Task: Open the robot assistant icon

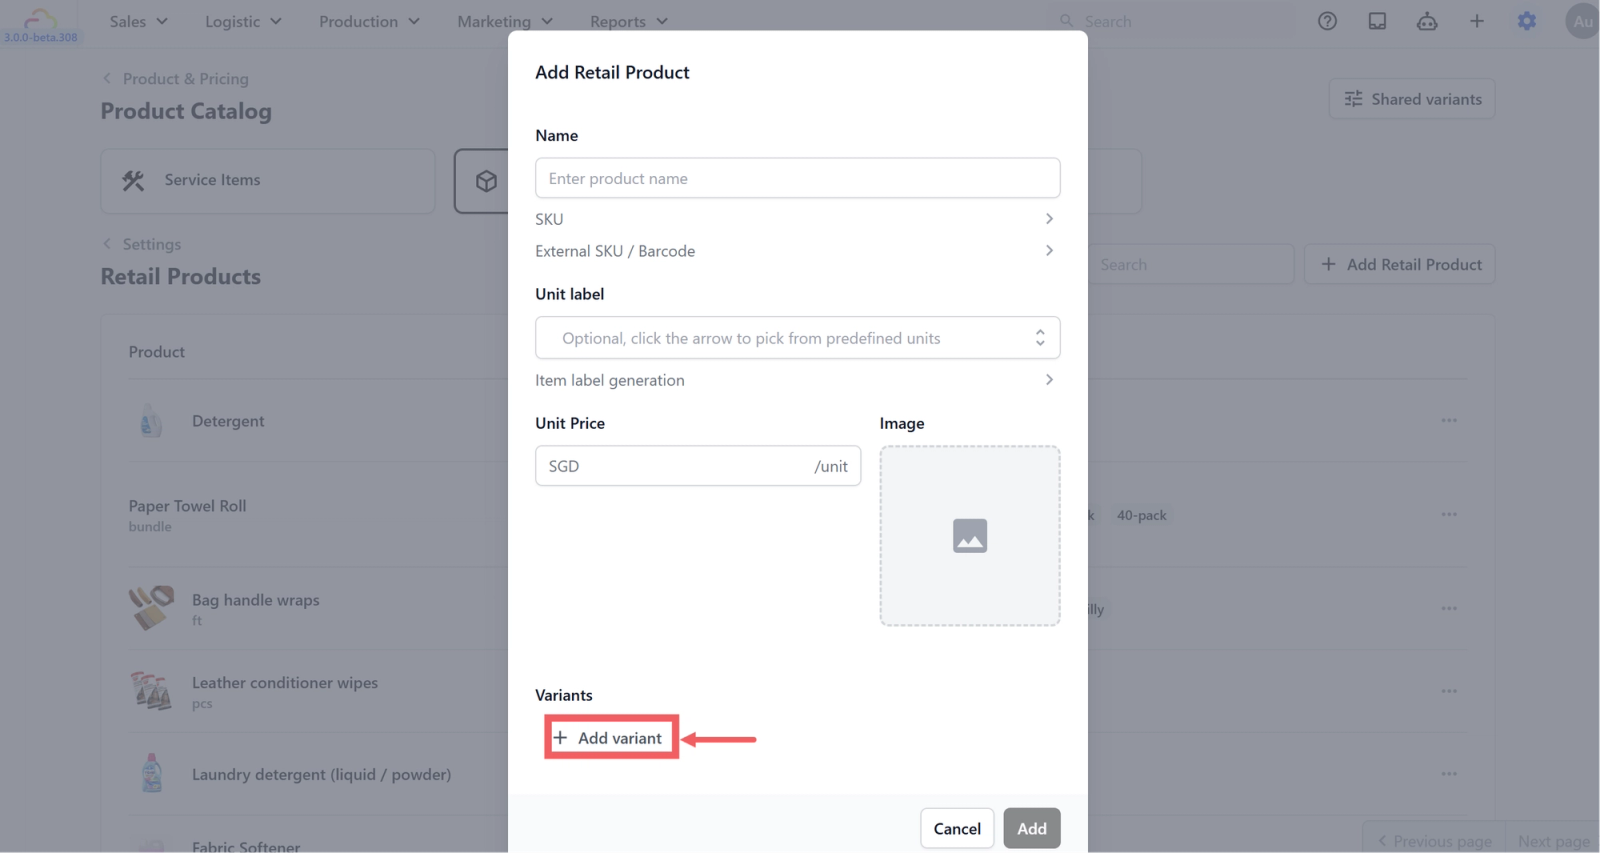Action: (x=1427, y=21)
